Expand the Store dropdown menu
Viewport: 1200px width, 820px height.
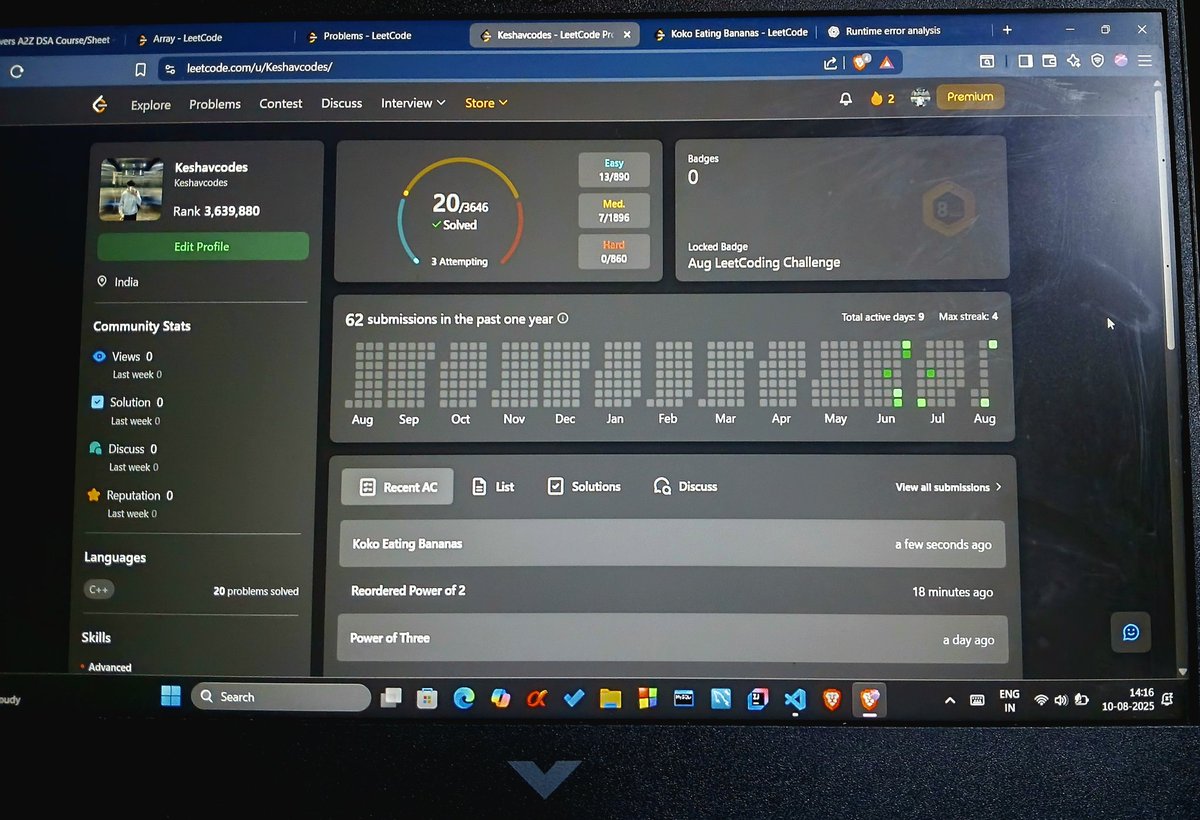[x=486, y=103]
